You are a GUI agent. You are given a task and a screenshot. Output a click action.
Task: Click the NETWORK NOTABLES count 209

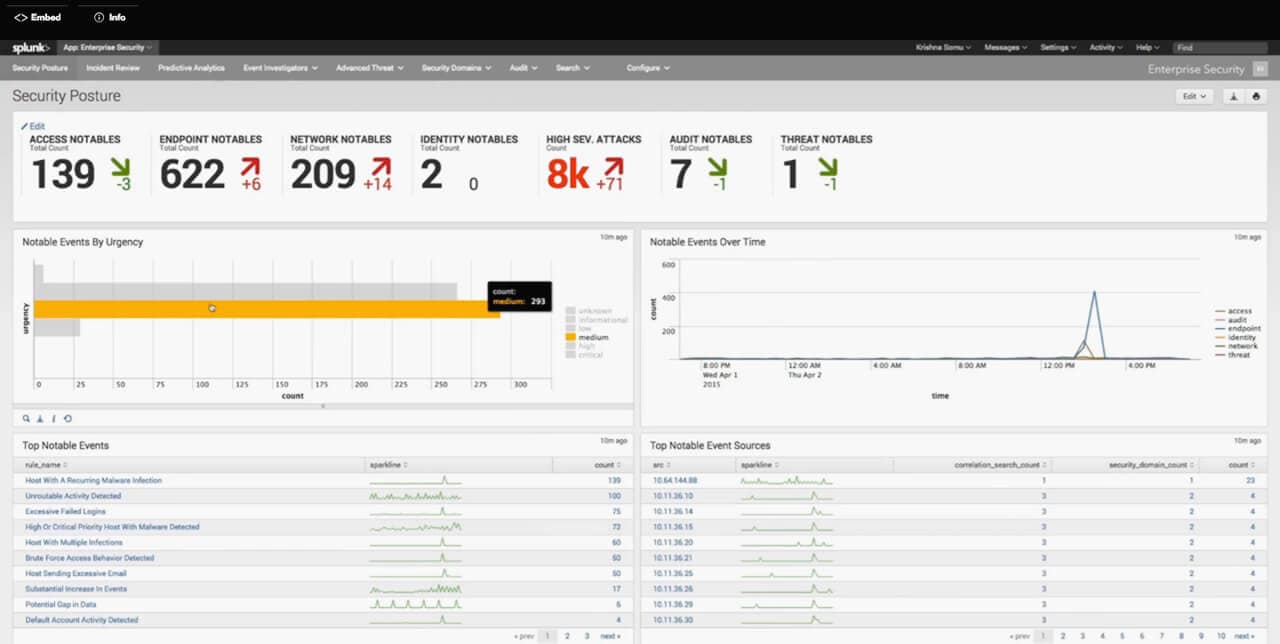pos(323,174)
